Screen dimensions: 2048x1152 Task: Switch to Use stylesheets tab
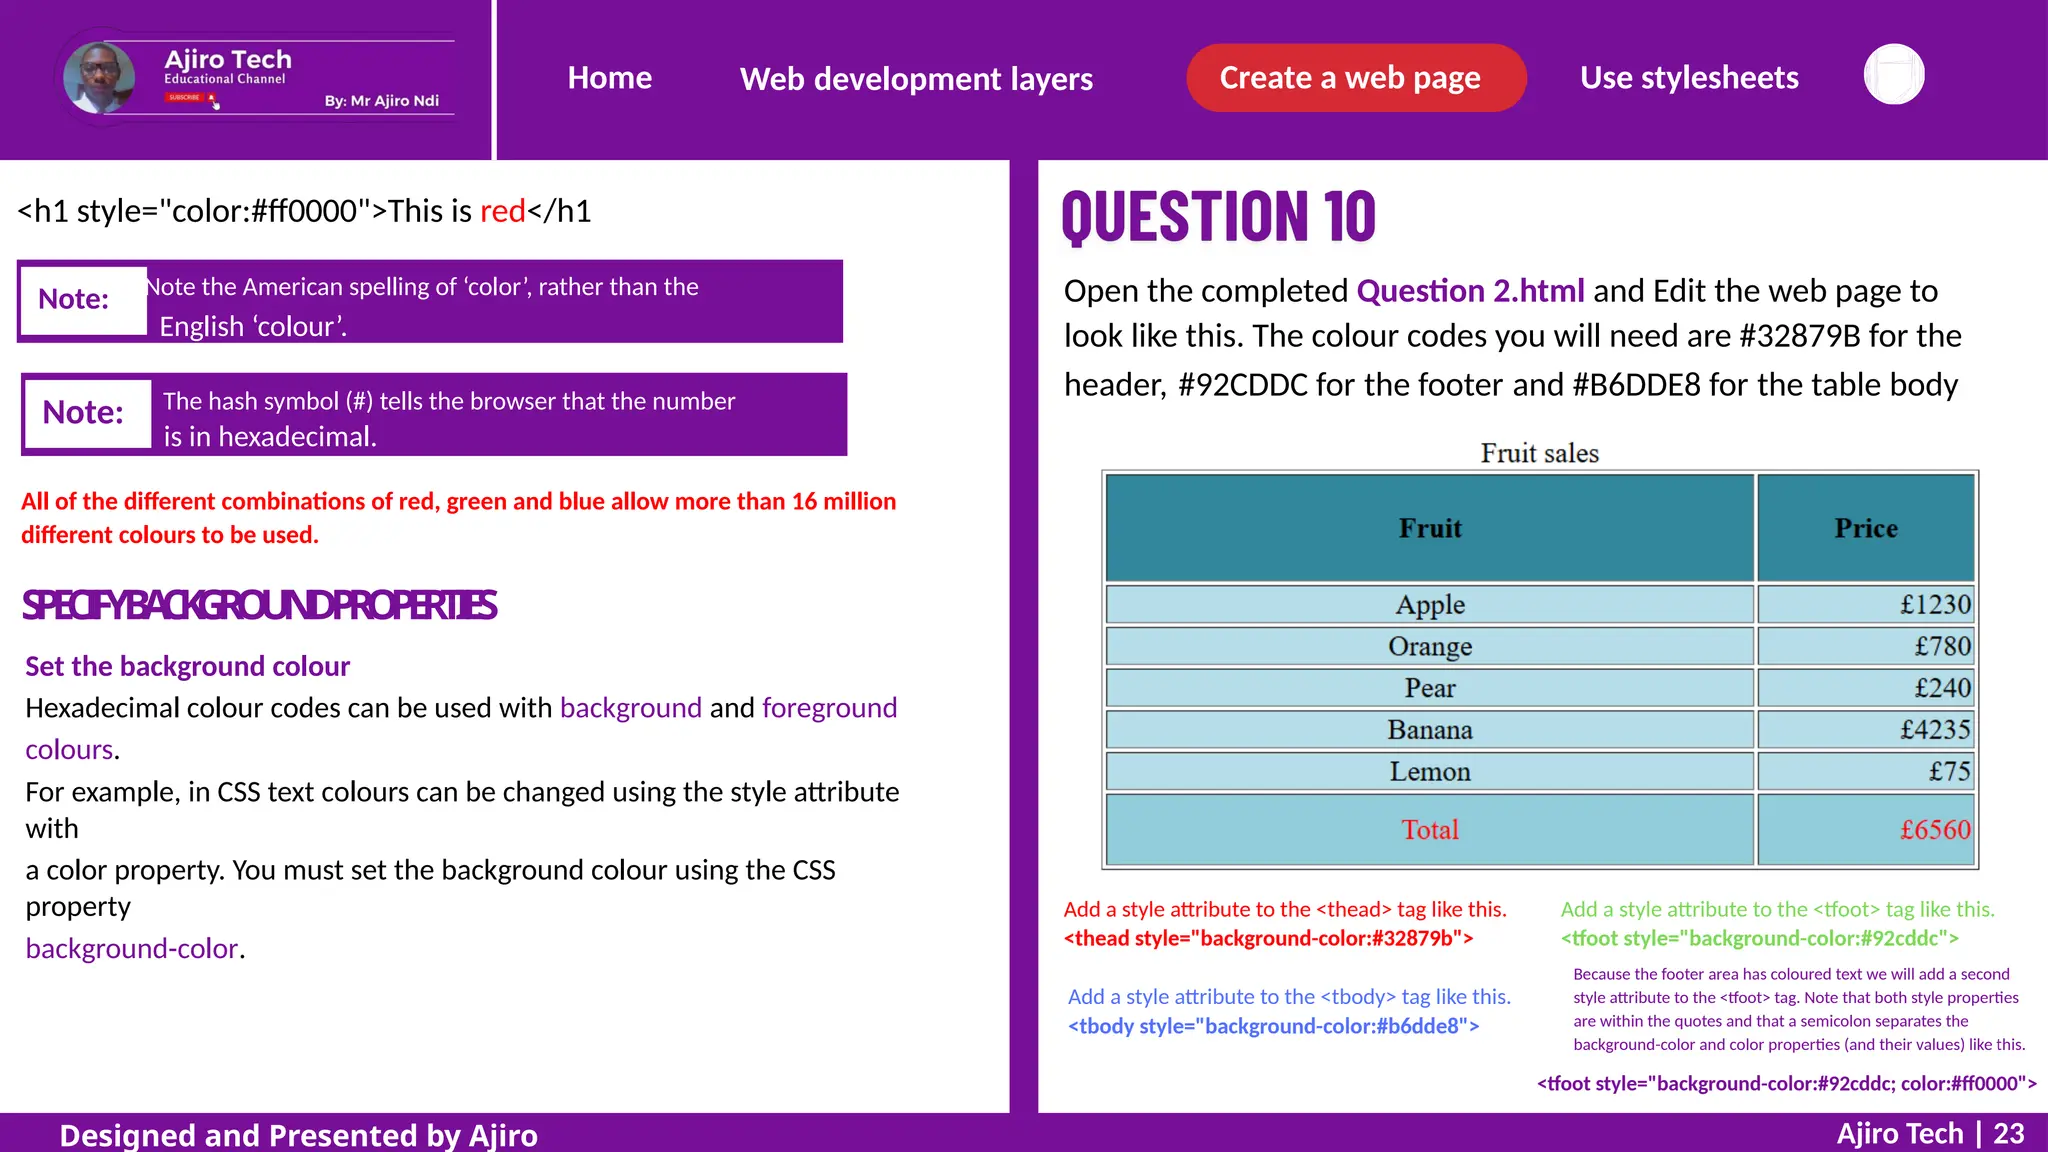[x=1689, y=78]
